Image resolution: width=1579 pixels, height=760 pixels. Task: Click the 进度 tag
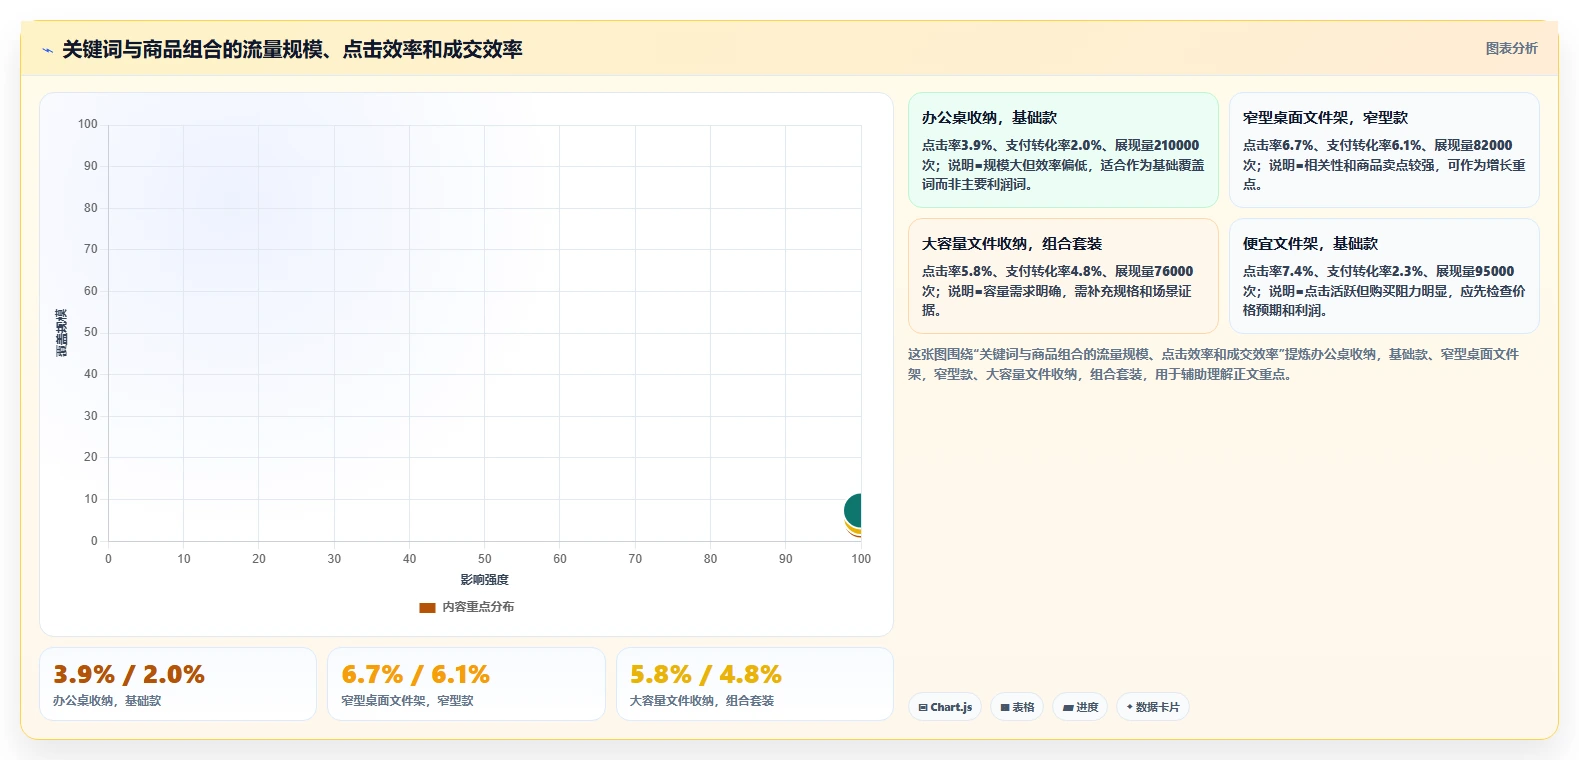(x=1080, y=707)
